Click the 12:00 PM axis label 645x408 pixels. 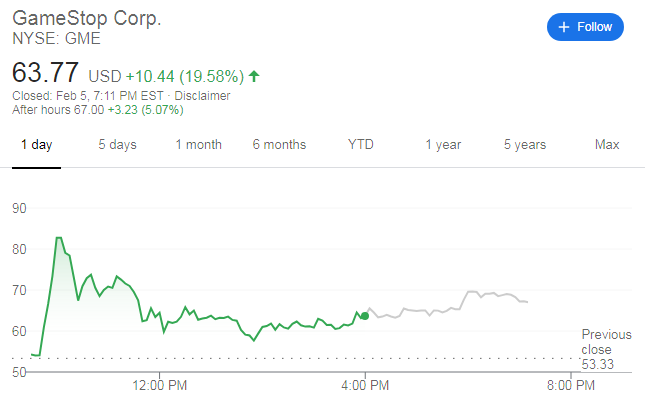point(160,384)
